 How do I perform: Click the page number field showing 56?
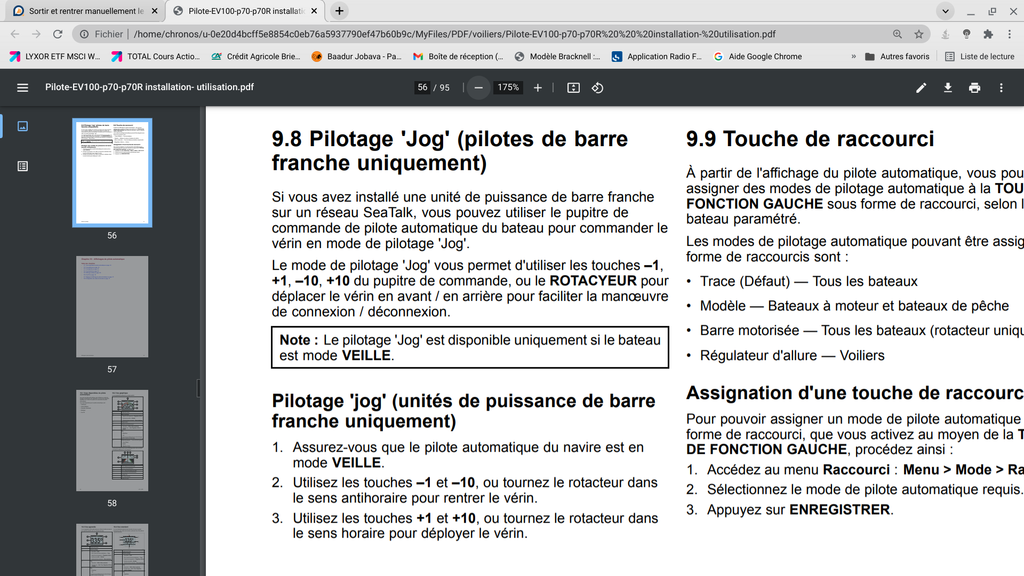(x=423, y=88)
